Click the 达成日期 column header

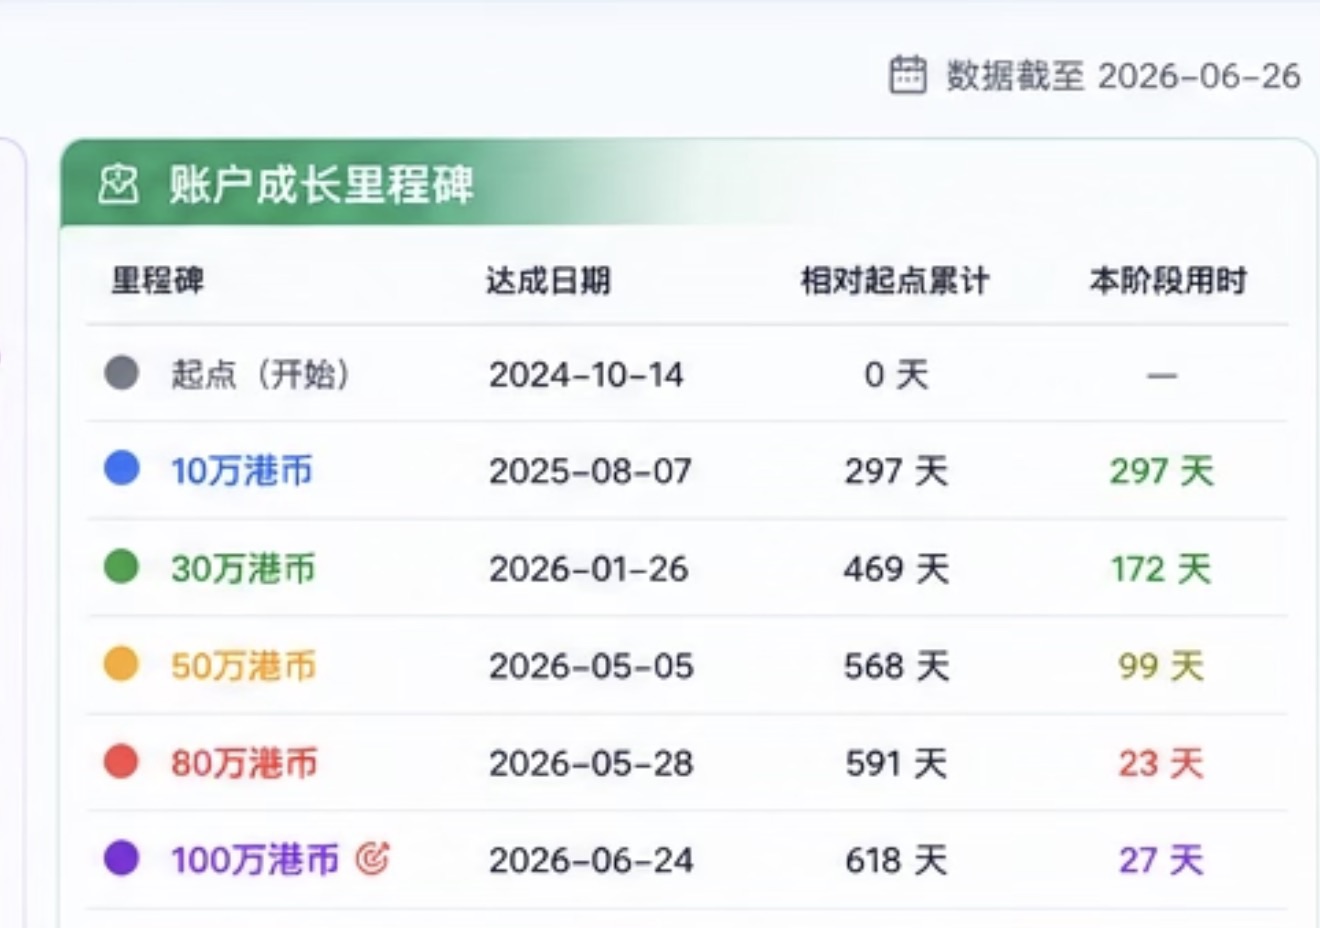(x=548, y=281)
